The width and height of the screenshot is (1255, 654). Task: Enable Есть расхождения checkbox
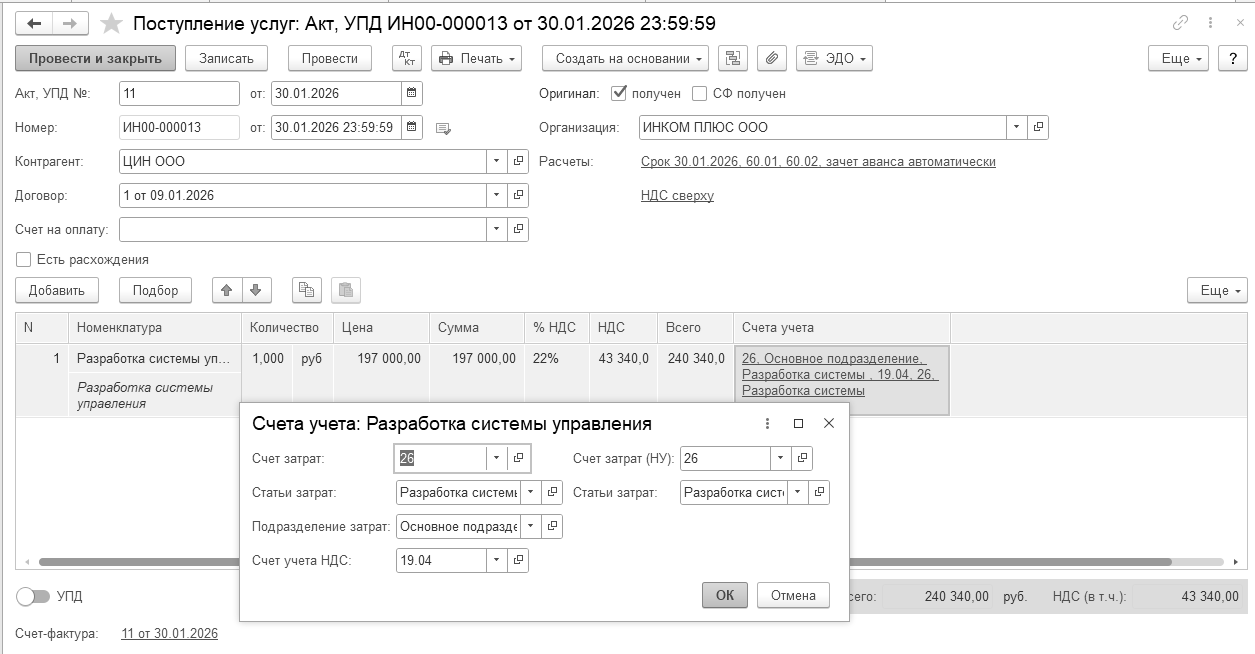(23, 259)
